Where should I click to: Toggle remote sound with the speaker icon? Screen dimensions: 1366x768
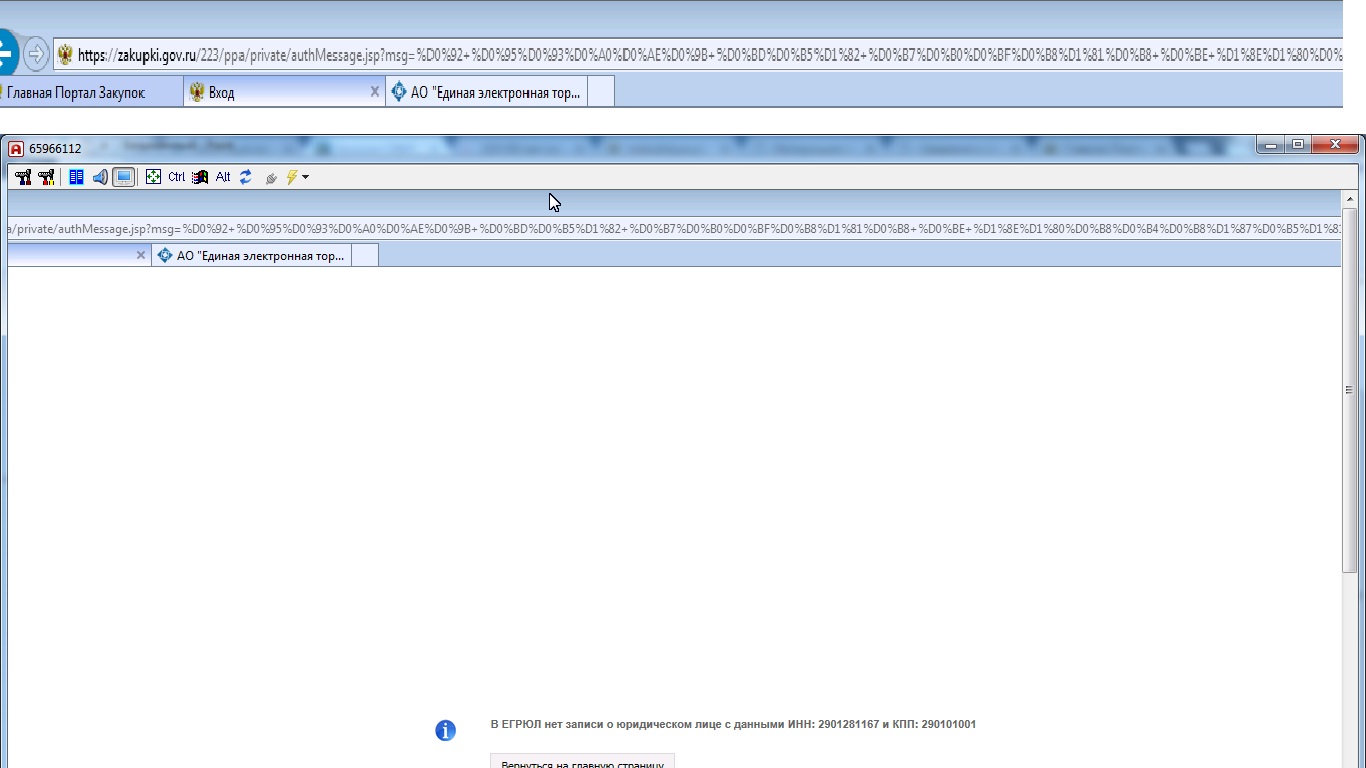(x=100, y=177)
